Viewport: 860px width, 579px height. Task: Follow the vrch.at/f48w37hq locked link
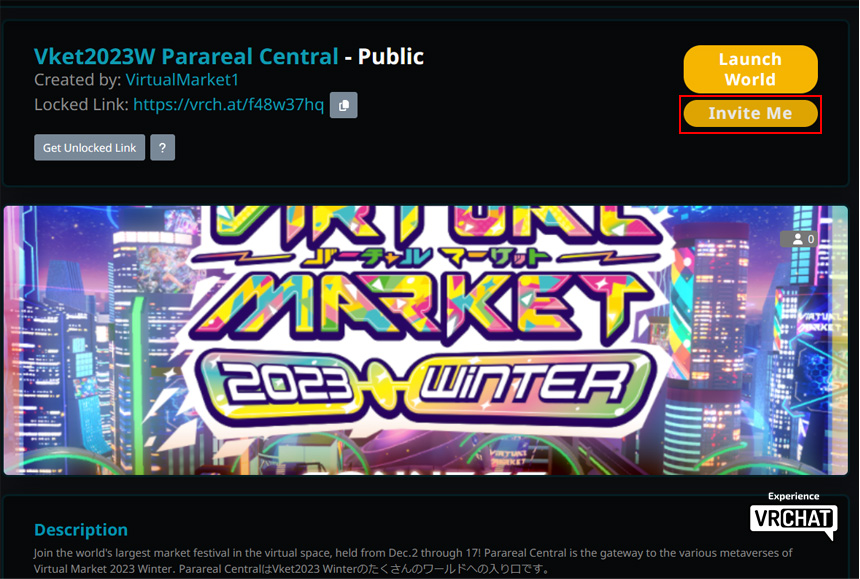pos(228,105)
